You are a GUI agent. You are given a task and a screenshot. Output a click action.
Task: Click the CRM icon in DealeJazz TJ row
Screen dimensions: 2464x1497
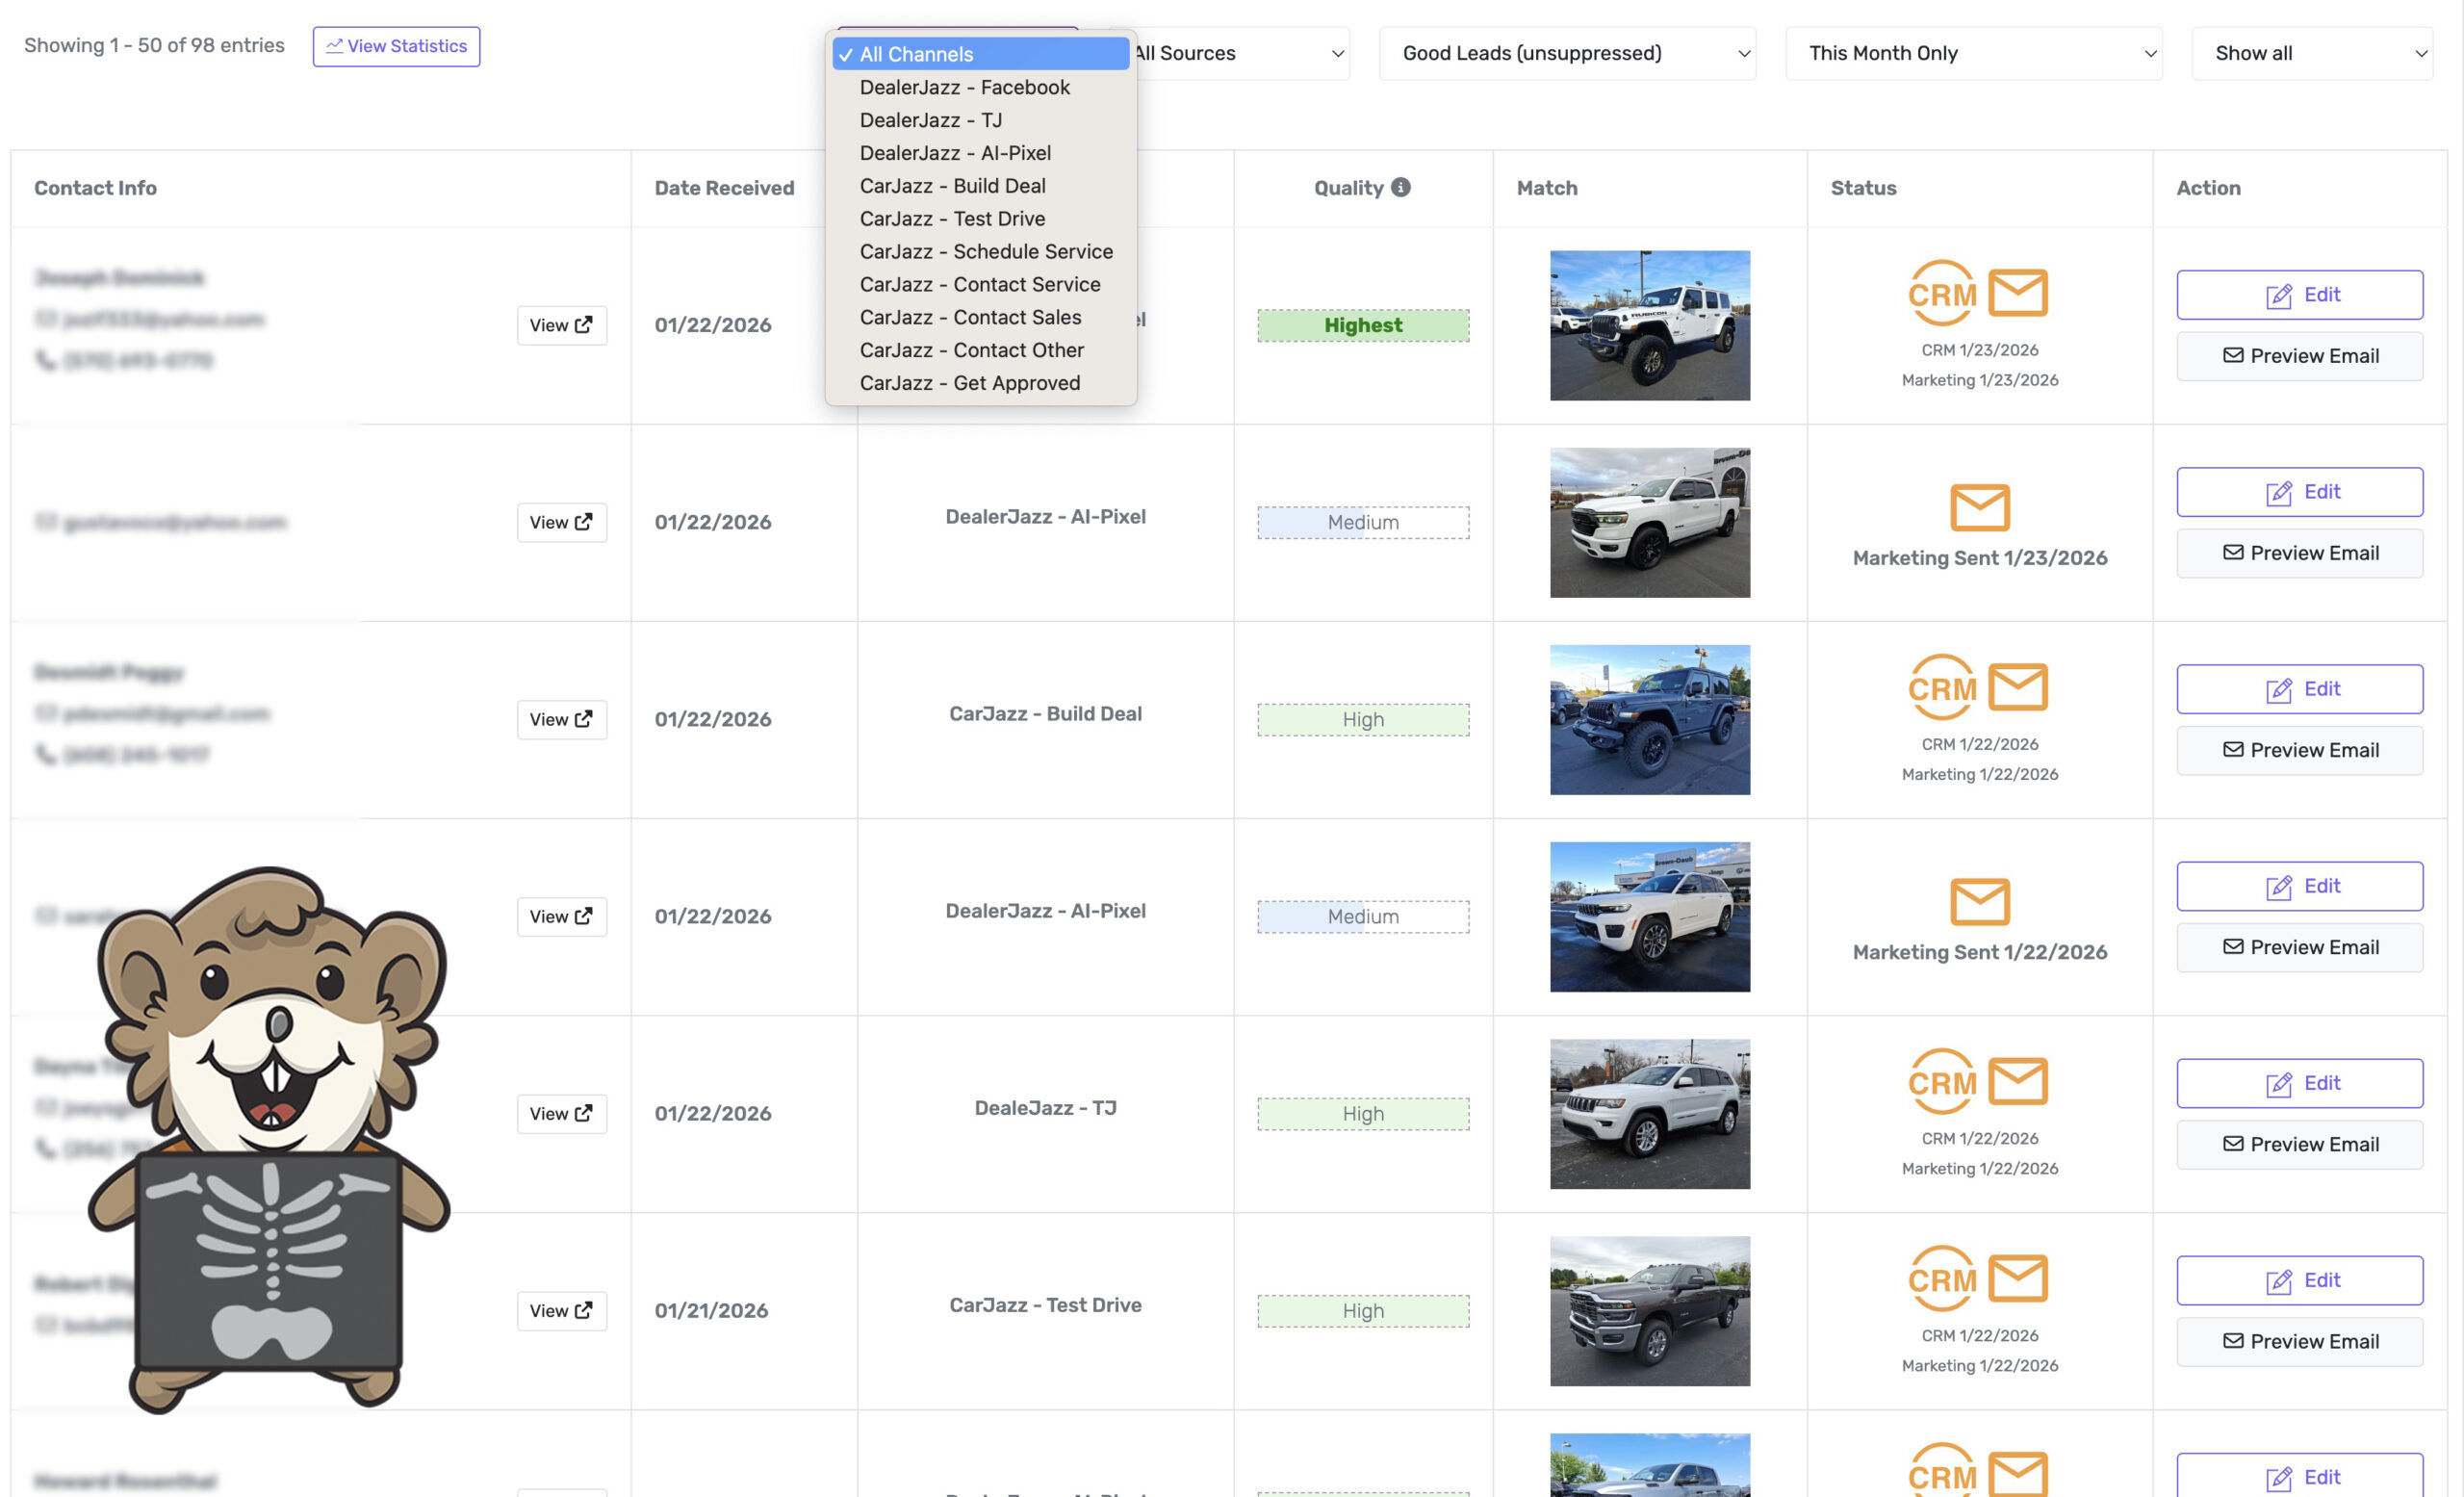(1941, 1081)
